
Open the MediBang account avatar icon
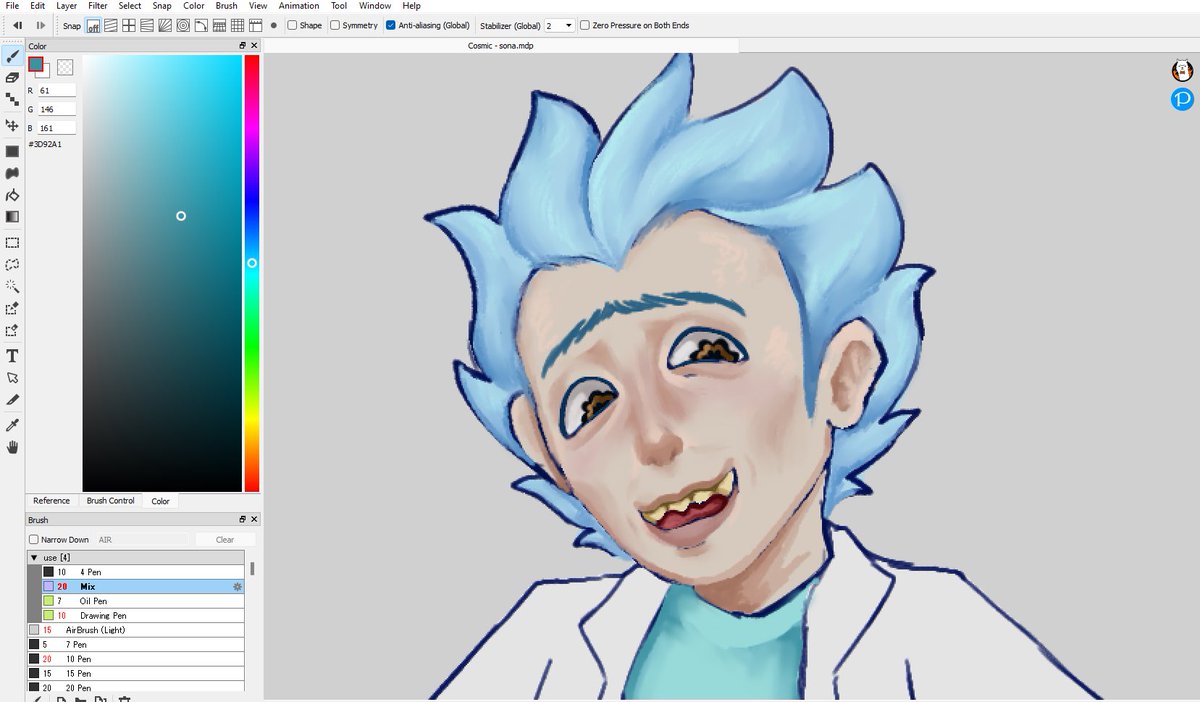(x=1183, y=70)
